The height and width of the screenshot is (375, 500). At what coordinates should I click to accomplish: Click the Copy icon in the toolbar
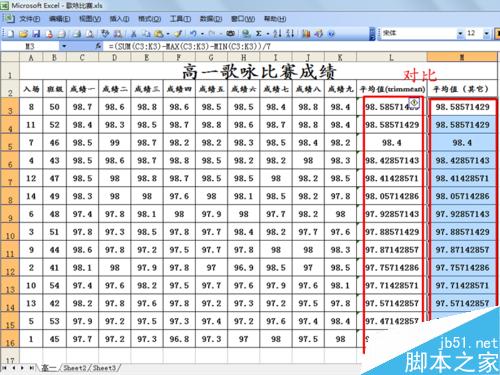(146, 34)
